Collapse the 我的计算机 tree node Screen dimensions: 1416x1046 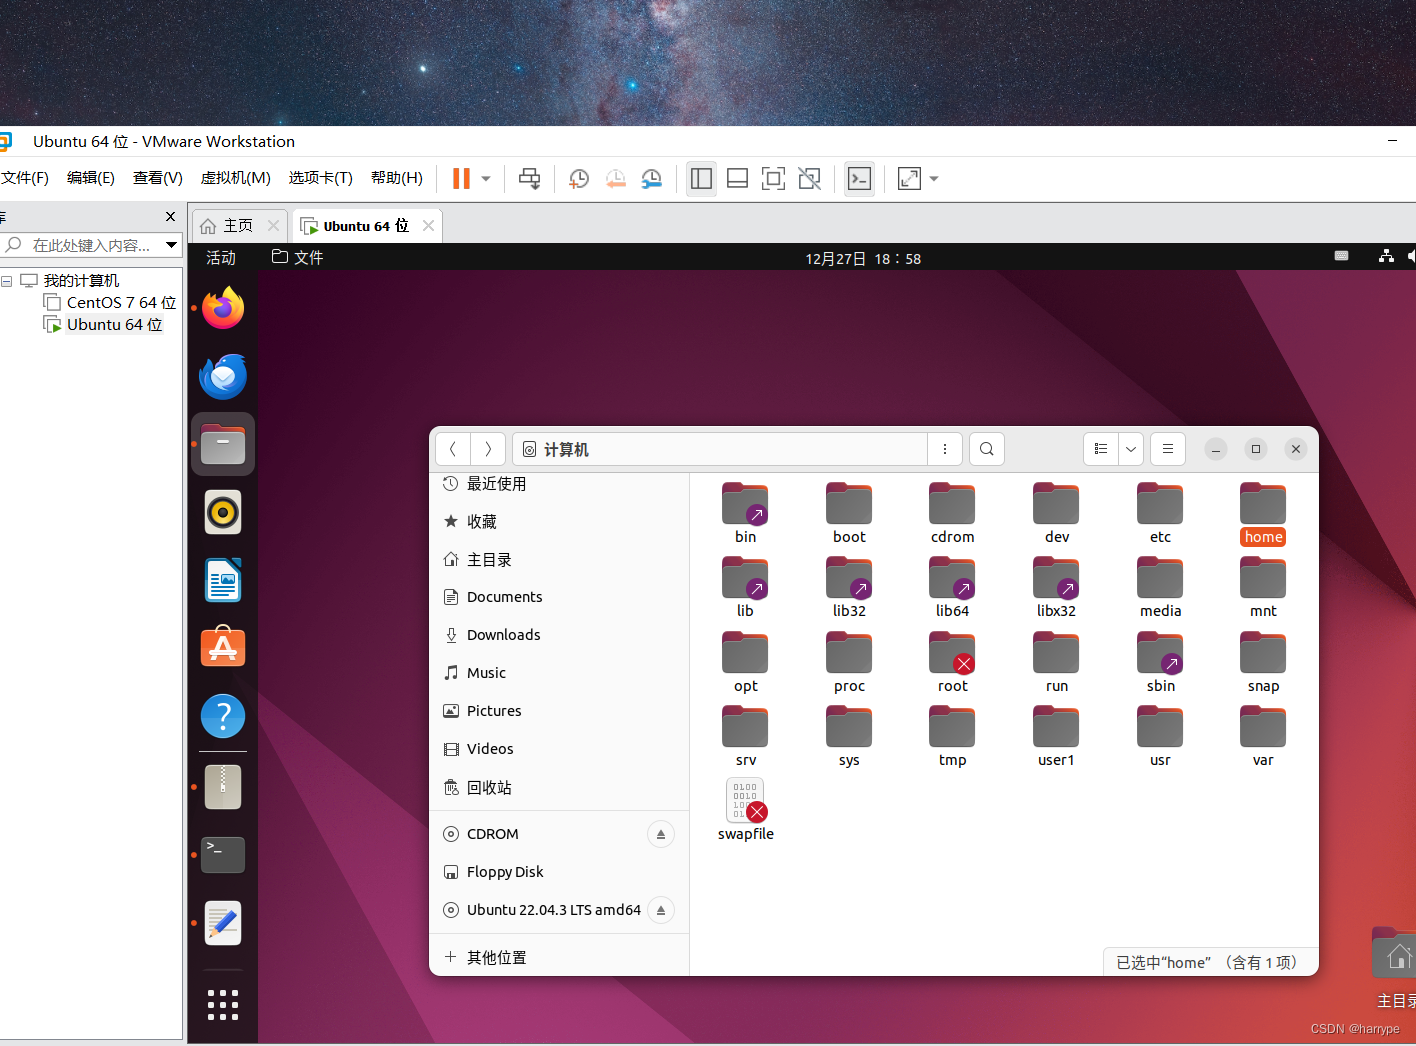coord(7,281)
